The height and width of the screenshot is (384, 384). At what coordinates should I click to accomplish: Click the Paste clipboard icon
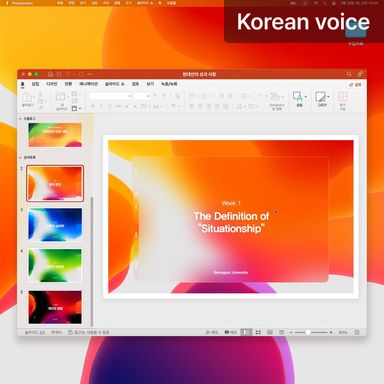pyautogui.click(x=27, y=98)
